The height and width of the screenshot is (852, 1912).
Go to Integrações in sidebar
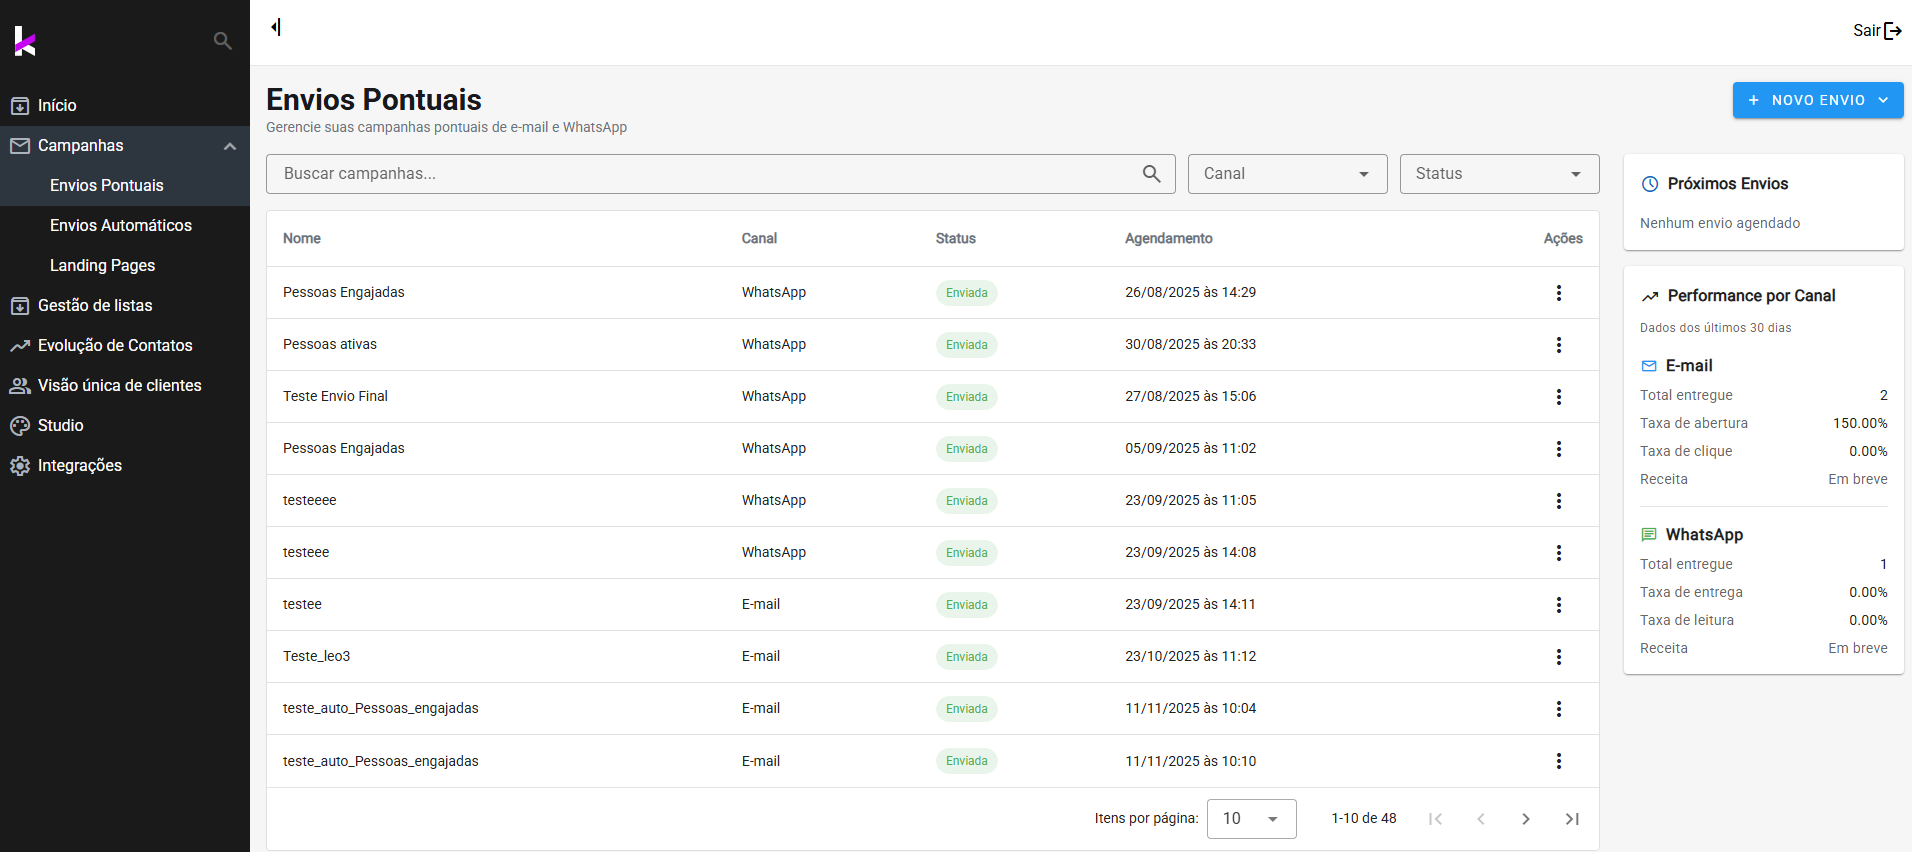pyautogui.click(x=80, y=466)
